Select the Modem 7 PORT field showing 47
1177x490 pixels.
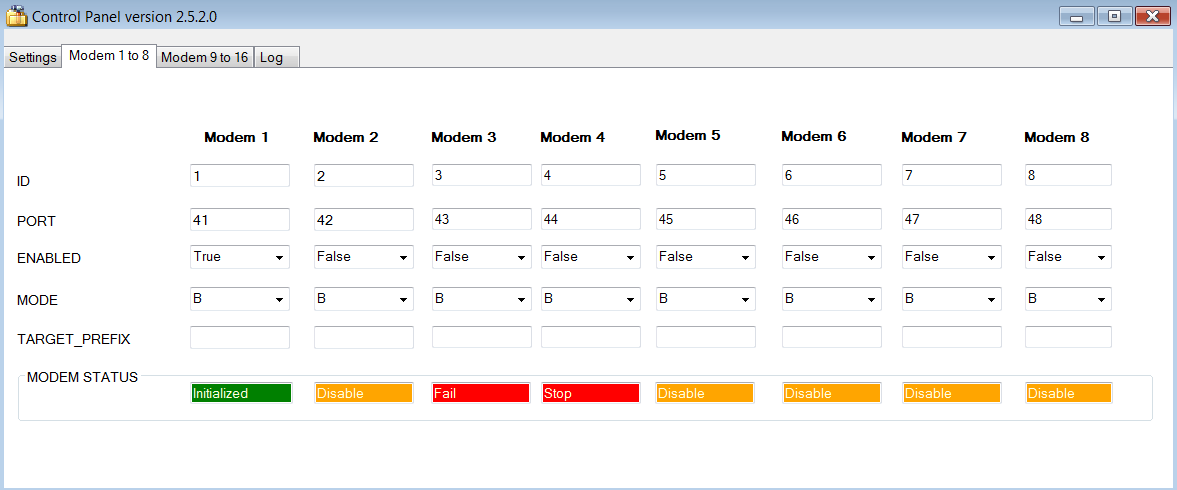click(951, 219)
